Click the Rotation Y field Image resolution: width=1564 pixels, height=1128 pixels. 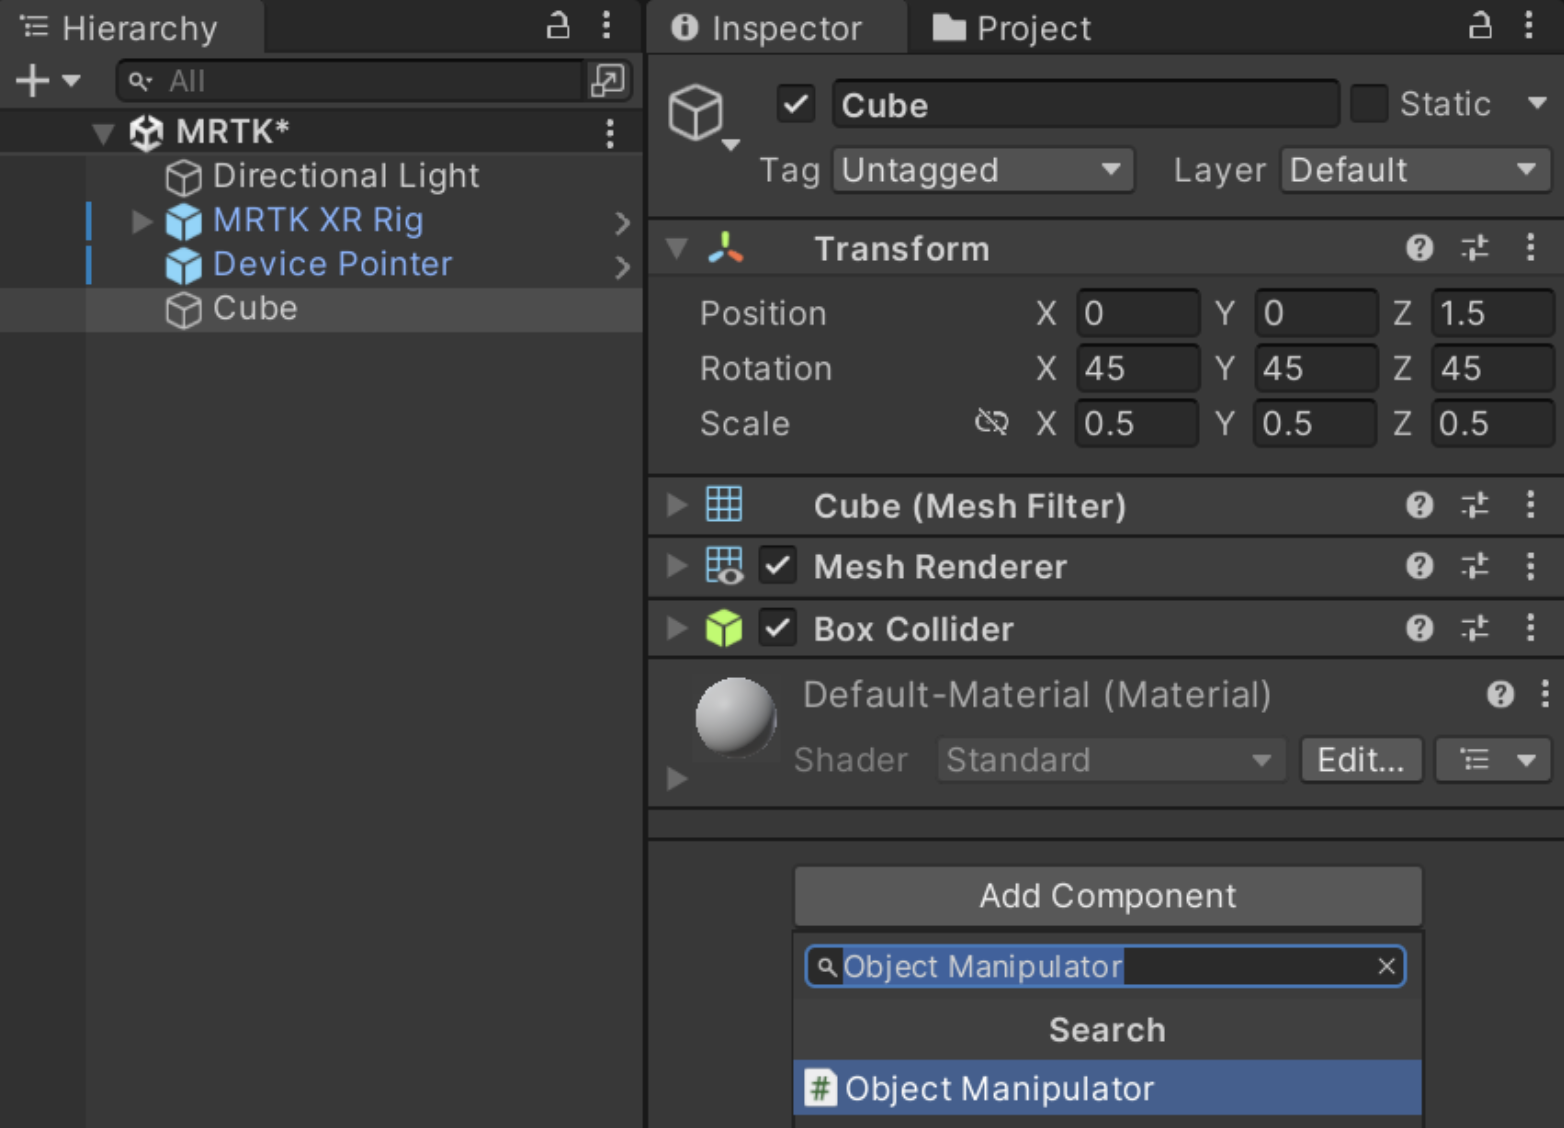tap(1316, 369)
